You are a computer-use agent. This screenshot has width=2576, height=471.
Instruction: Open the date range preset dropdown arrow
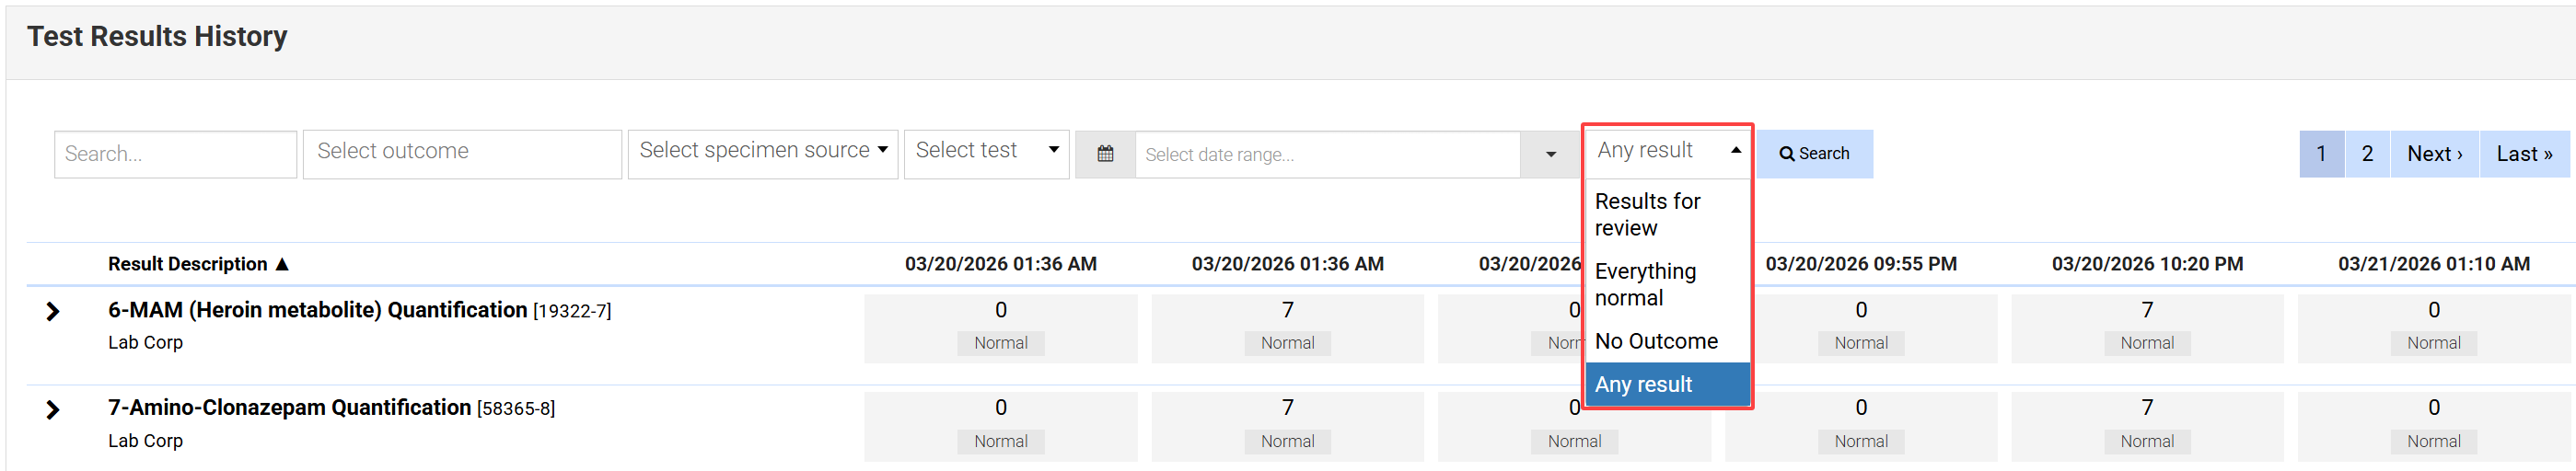pyautogui.click(x=1550, y=154)
